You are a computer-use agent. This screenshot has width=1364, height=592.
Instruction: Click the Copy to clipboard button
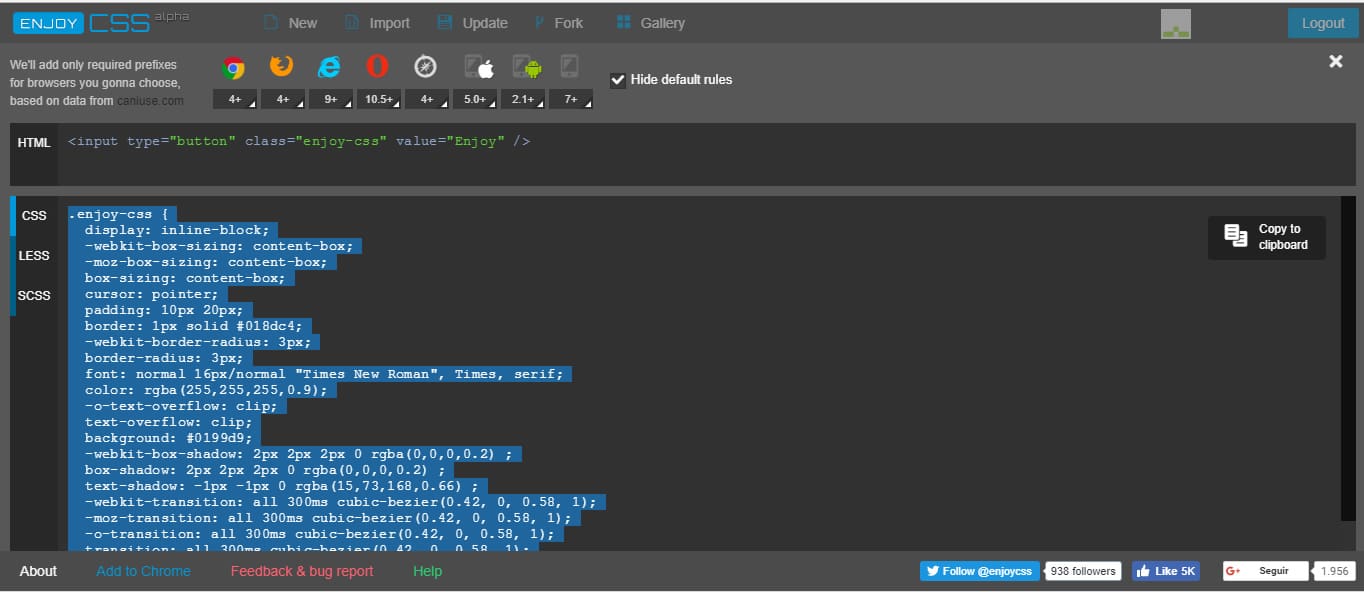[1266, 237]
